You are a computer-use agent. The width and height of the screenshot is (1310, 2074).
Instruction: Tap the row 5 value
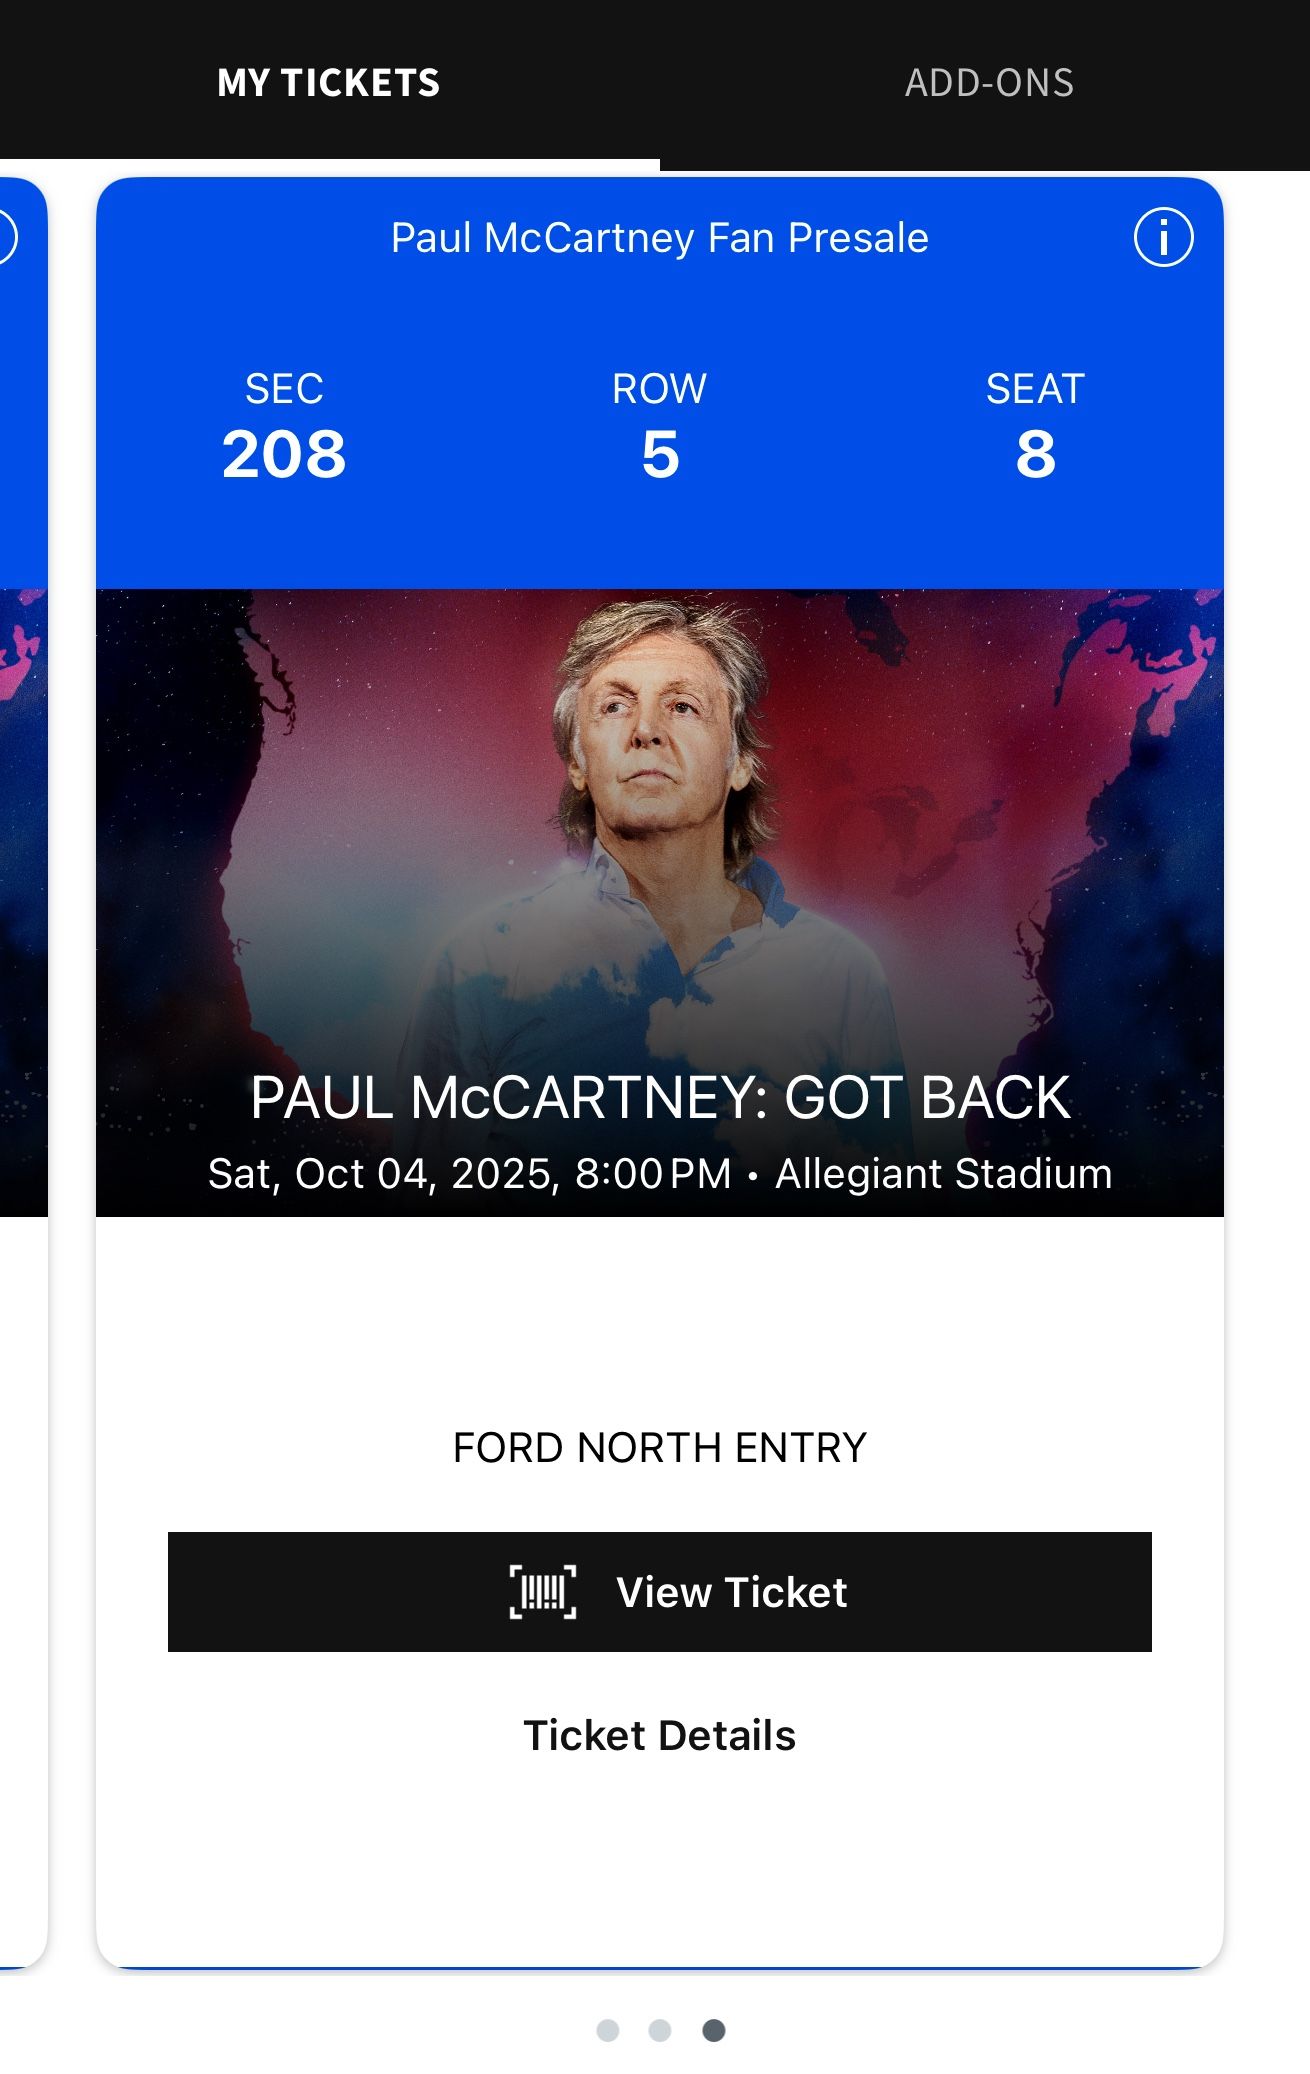[x=660, y=454]
